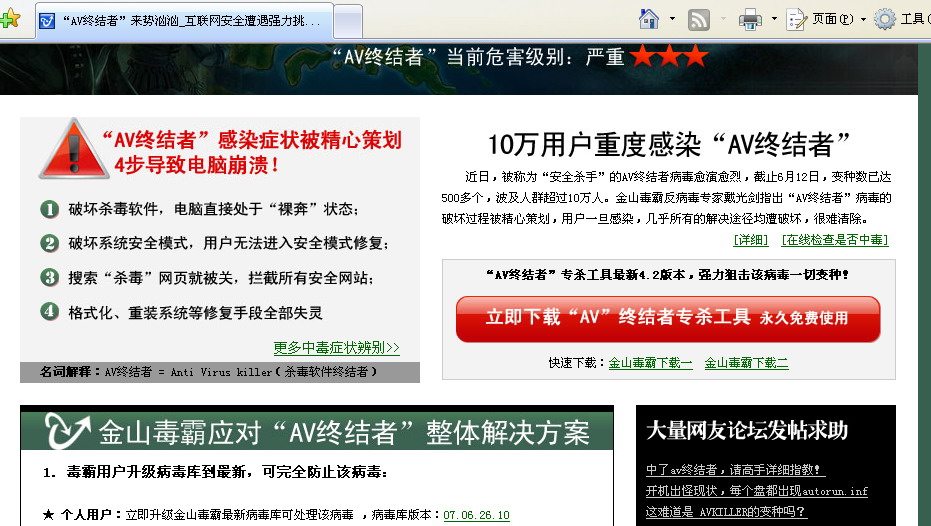This screenshot has height=526, width=931.
Task: Expand the Print button dropdown arrow
Action: [x=773, y=18]
